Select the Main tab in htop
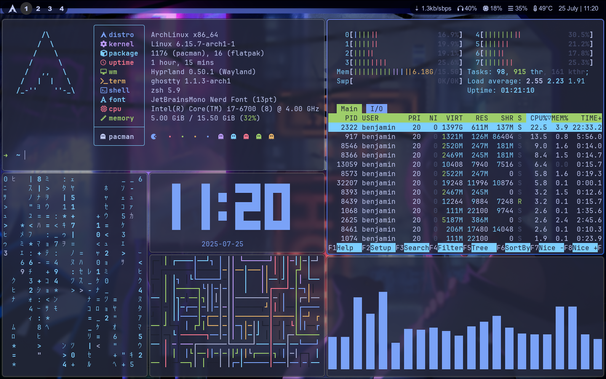Image resolution: width=606 pixels, height=379 pixels. point(349,109)
